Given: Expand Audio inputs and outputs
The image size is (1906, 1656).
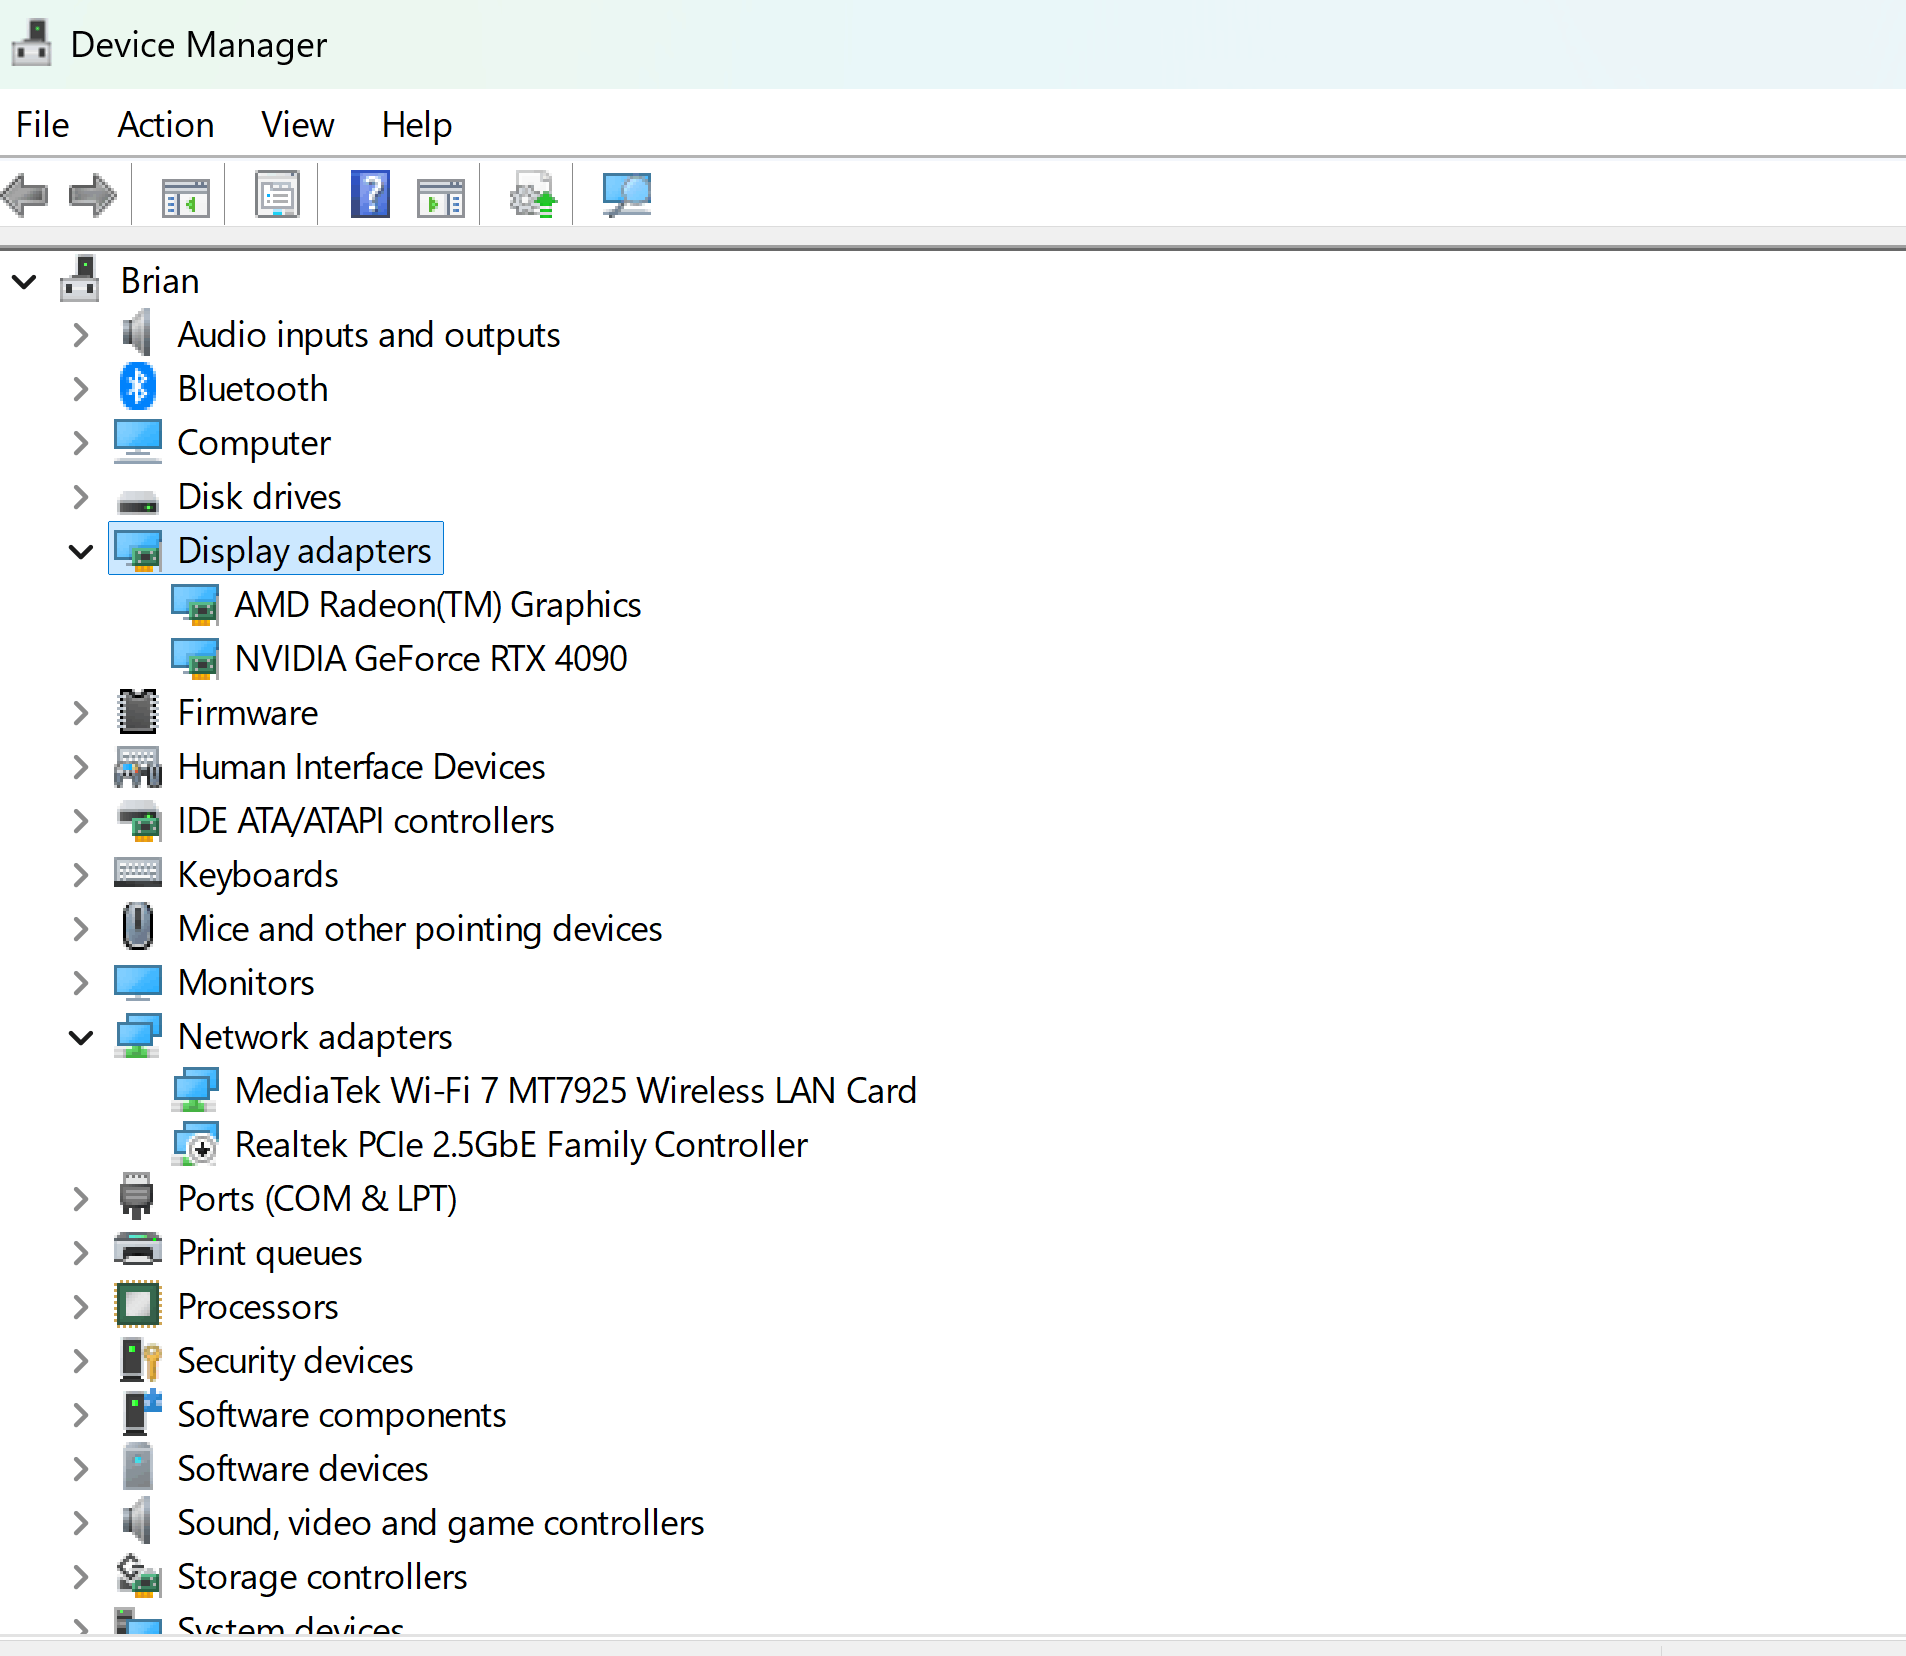Looking at the screenshot, I should (x=81, y=334).
